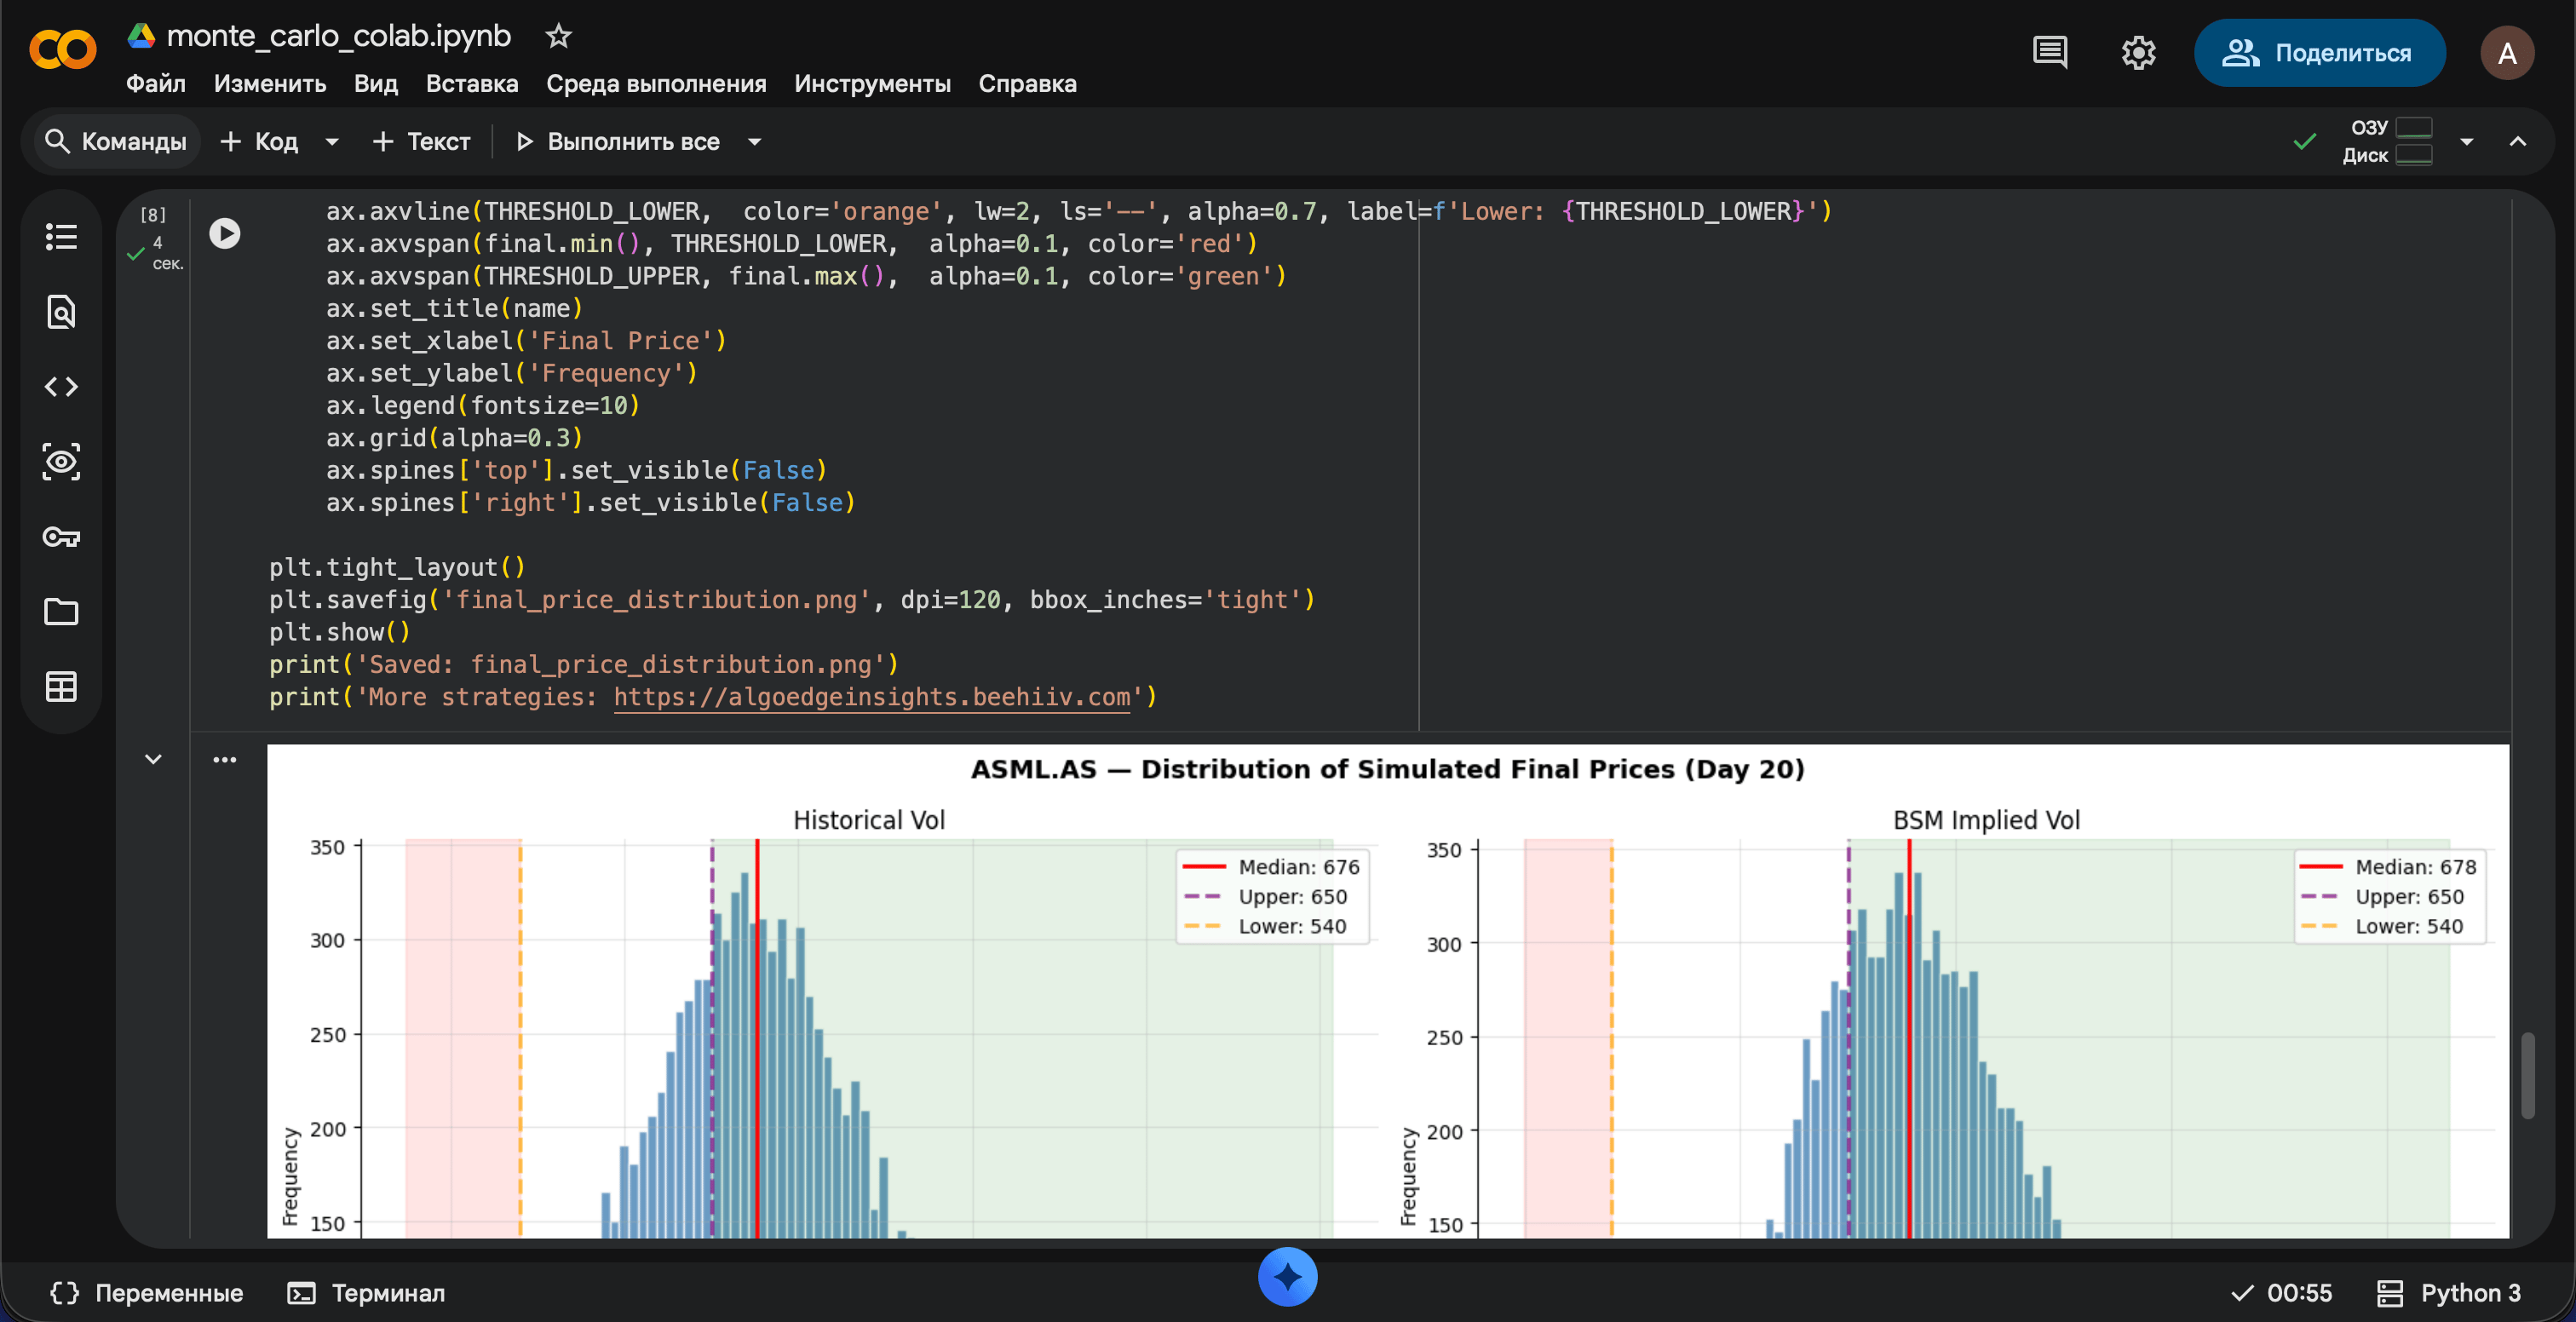Open find and replace sidebar icon
Viewport: 2576px width, 1322px height.
click(61, 312)
